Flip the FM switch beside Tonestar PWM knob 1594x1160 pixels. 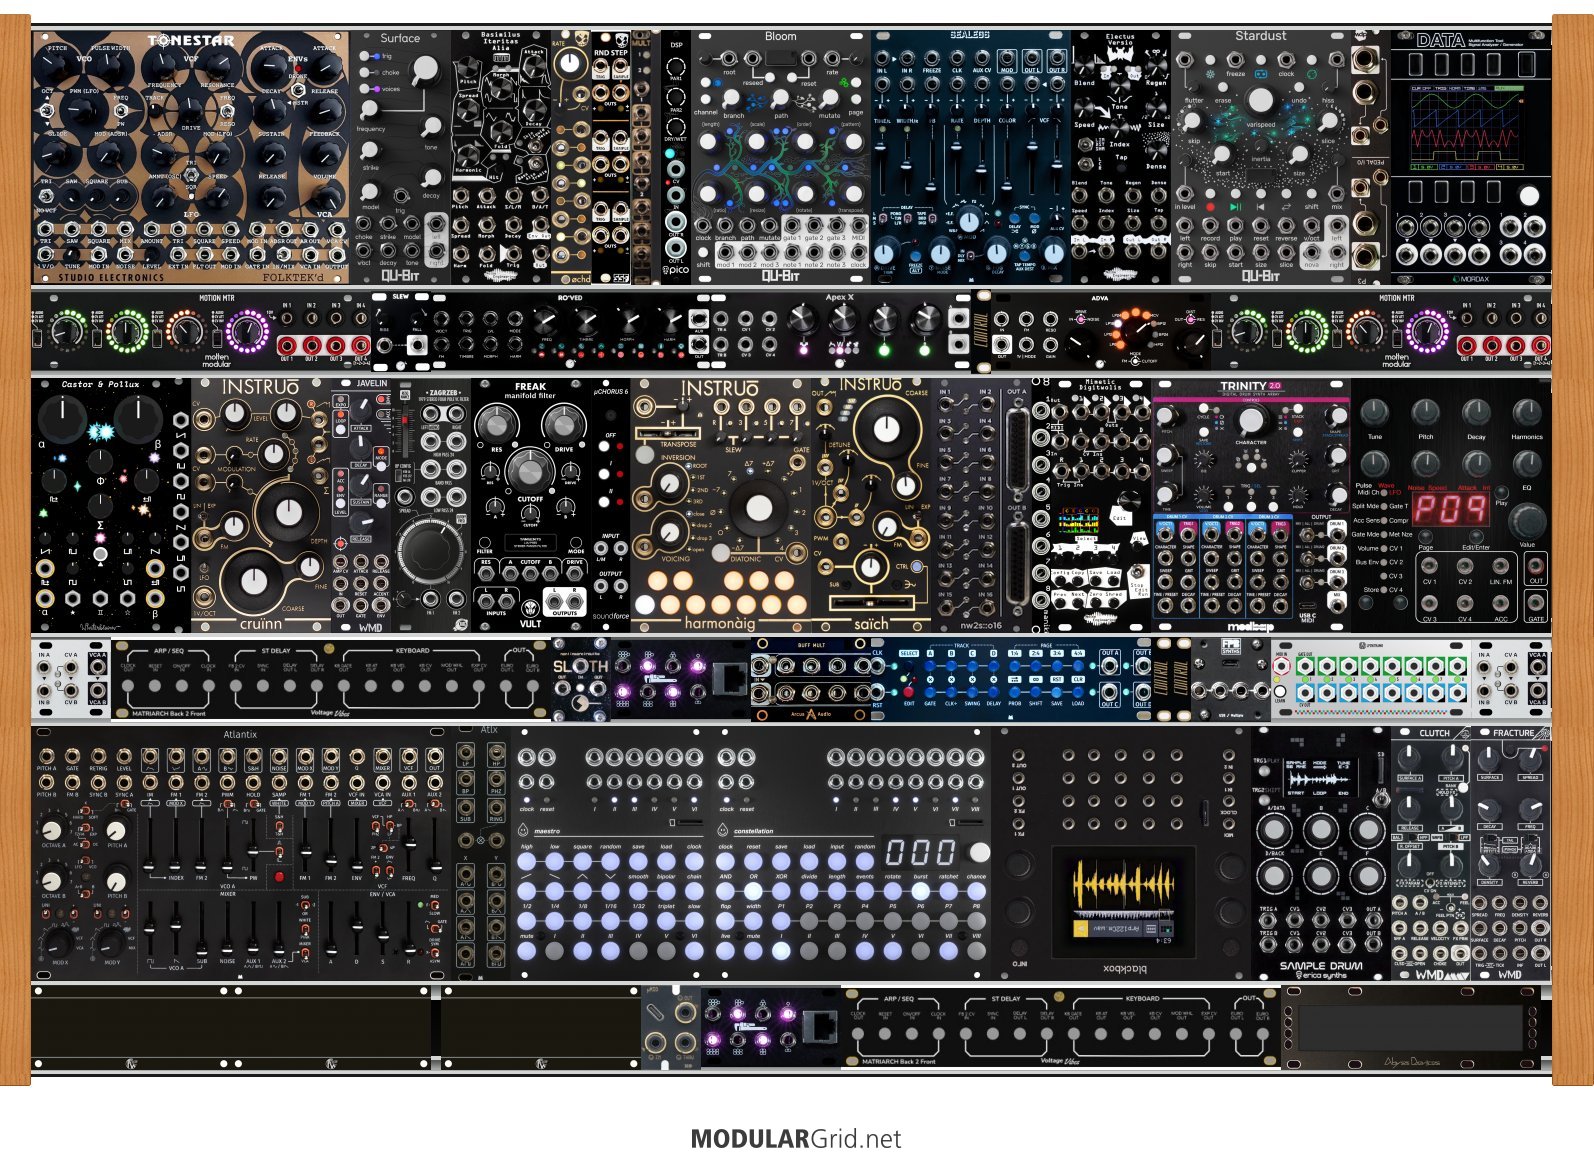coord(120,110)
